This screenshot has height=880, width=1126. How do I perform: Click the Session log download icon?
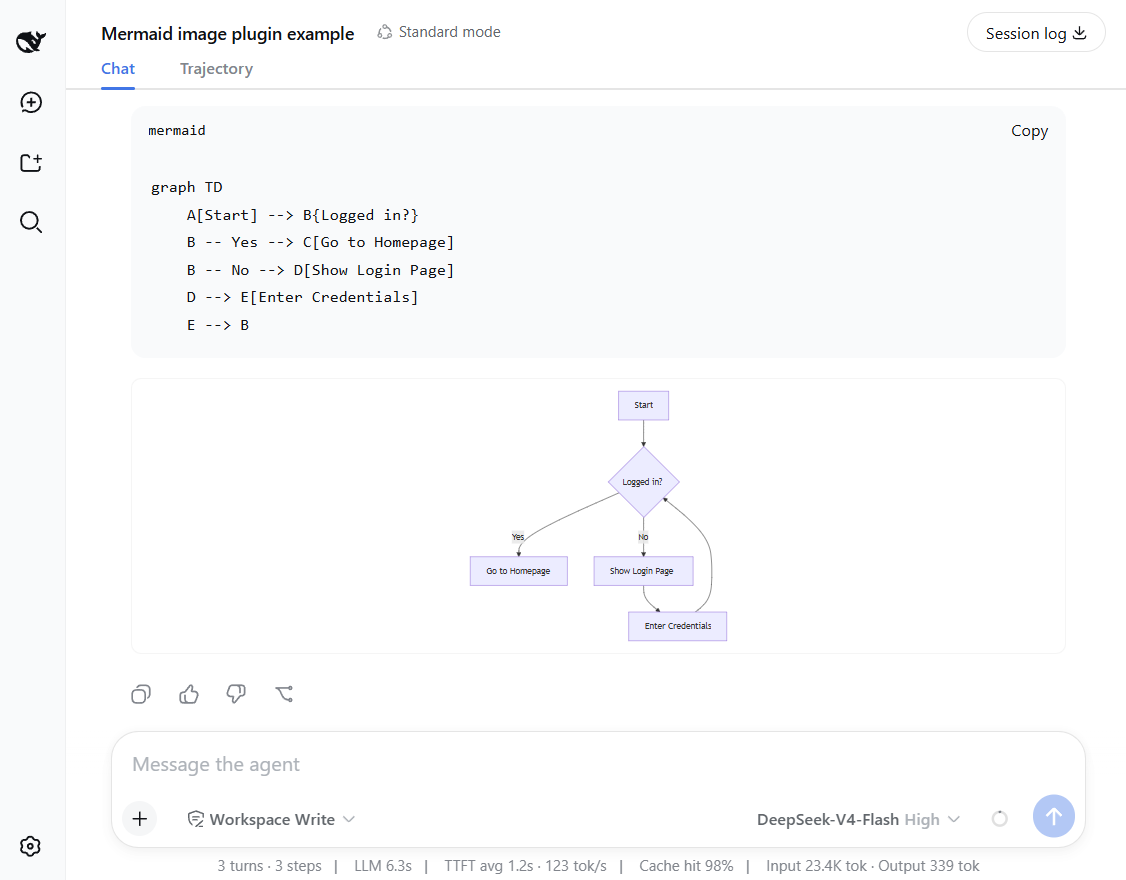[1079, 33]
